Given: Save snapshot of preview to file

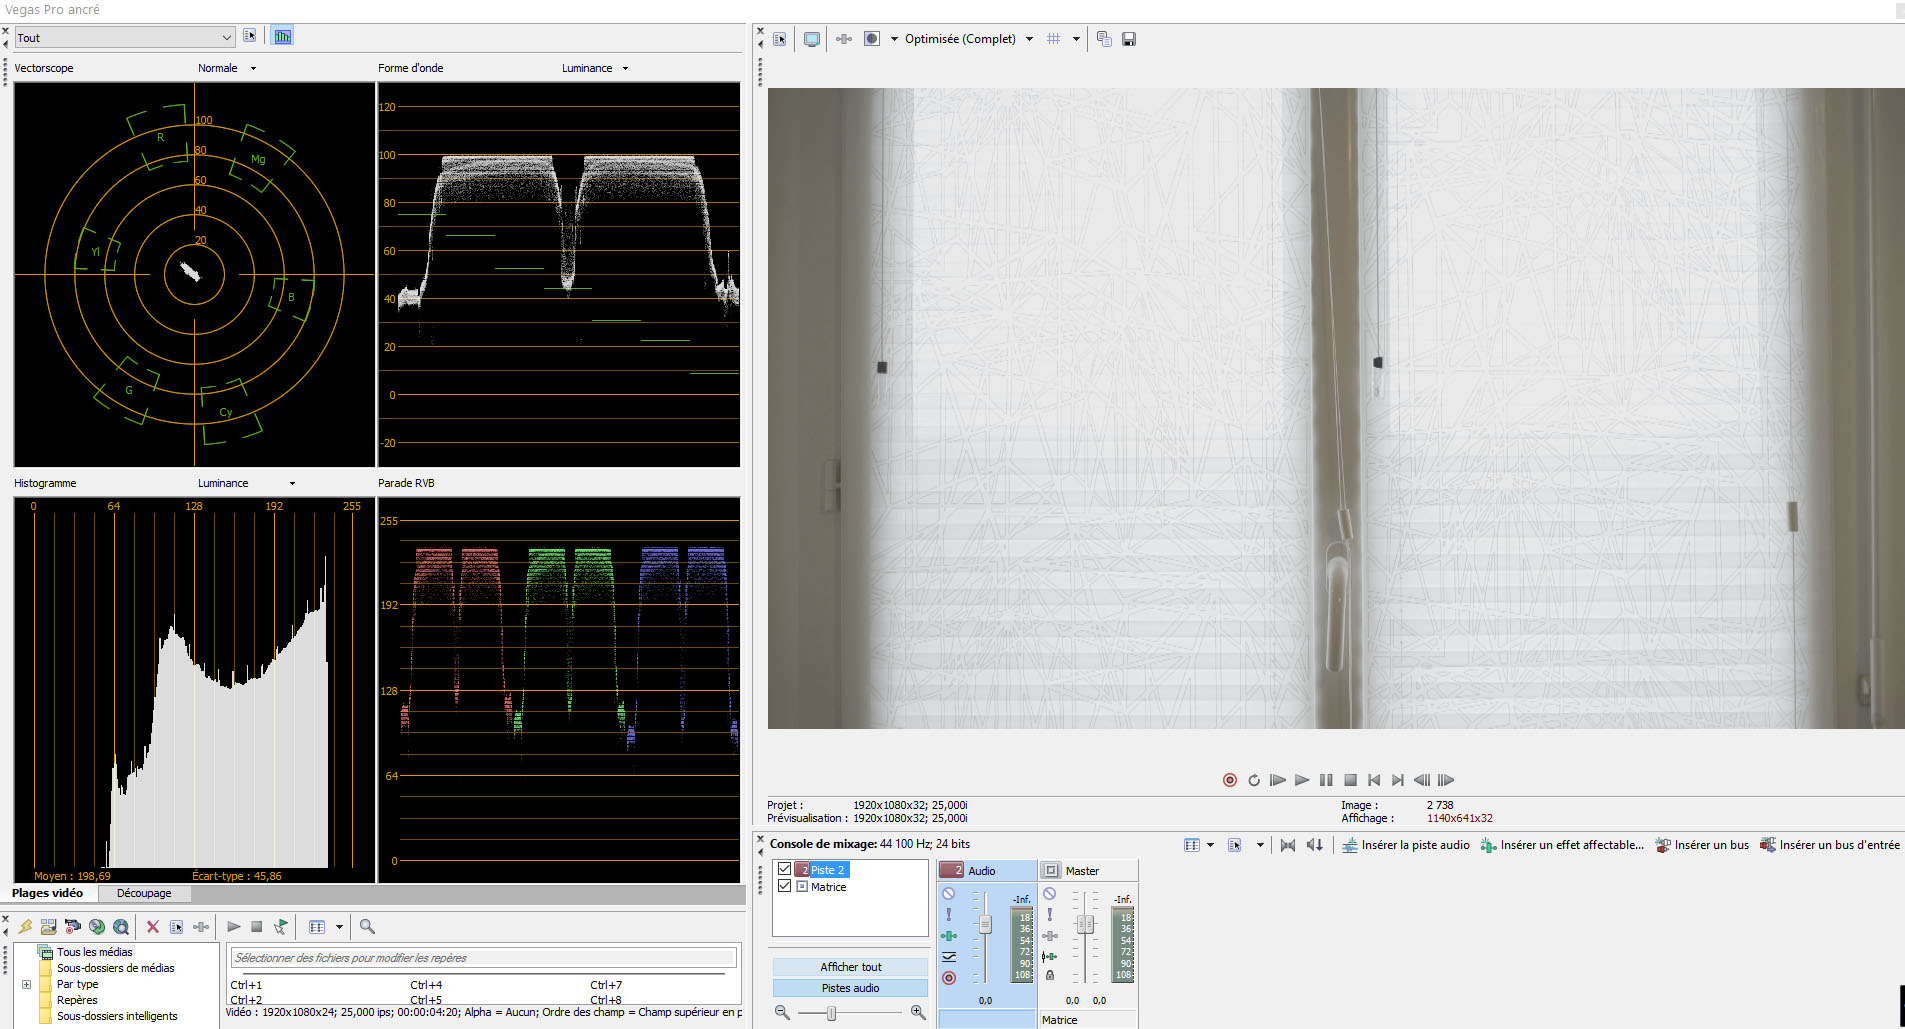Looking at the screenshot, I should click(1128, 39).
